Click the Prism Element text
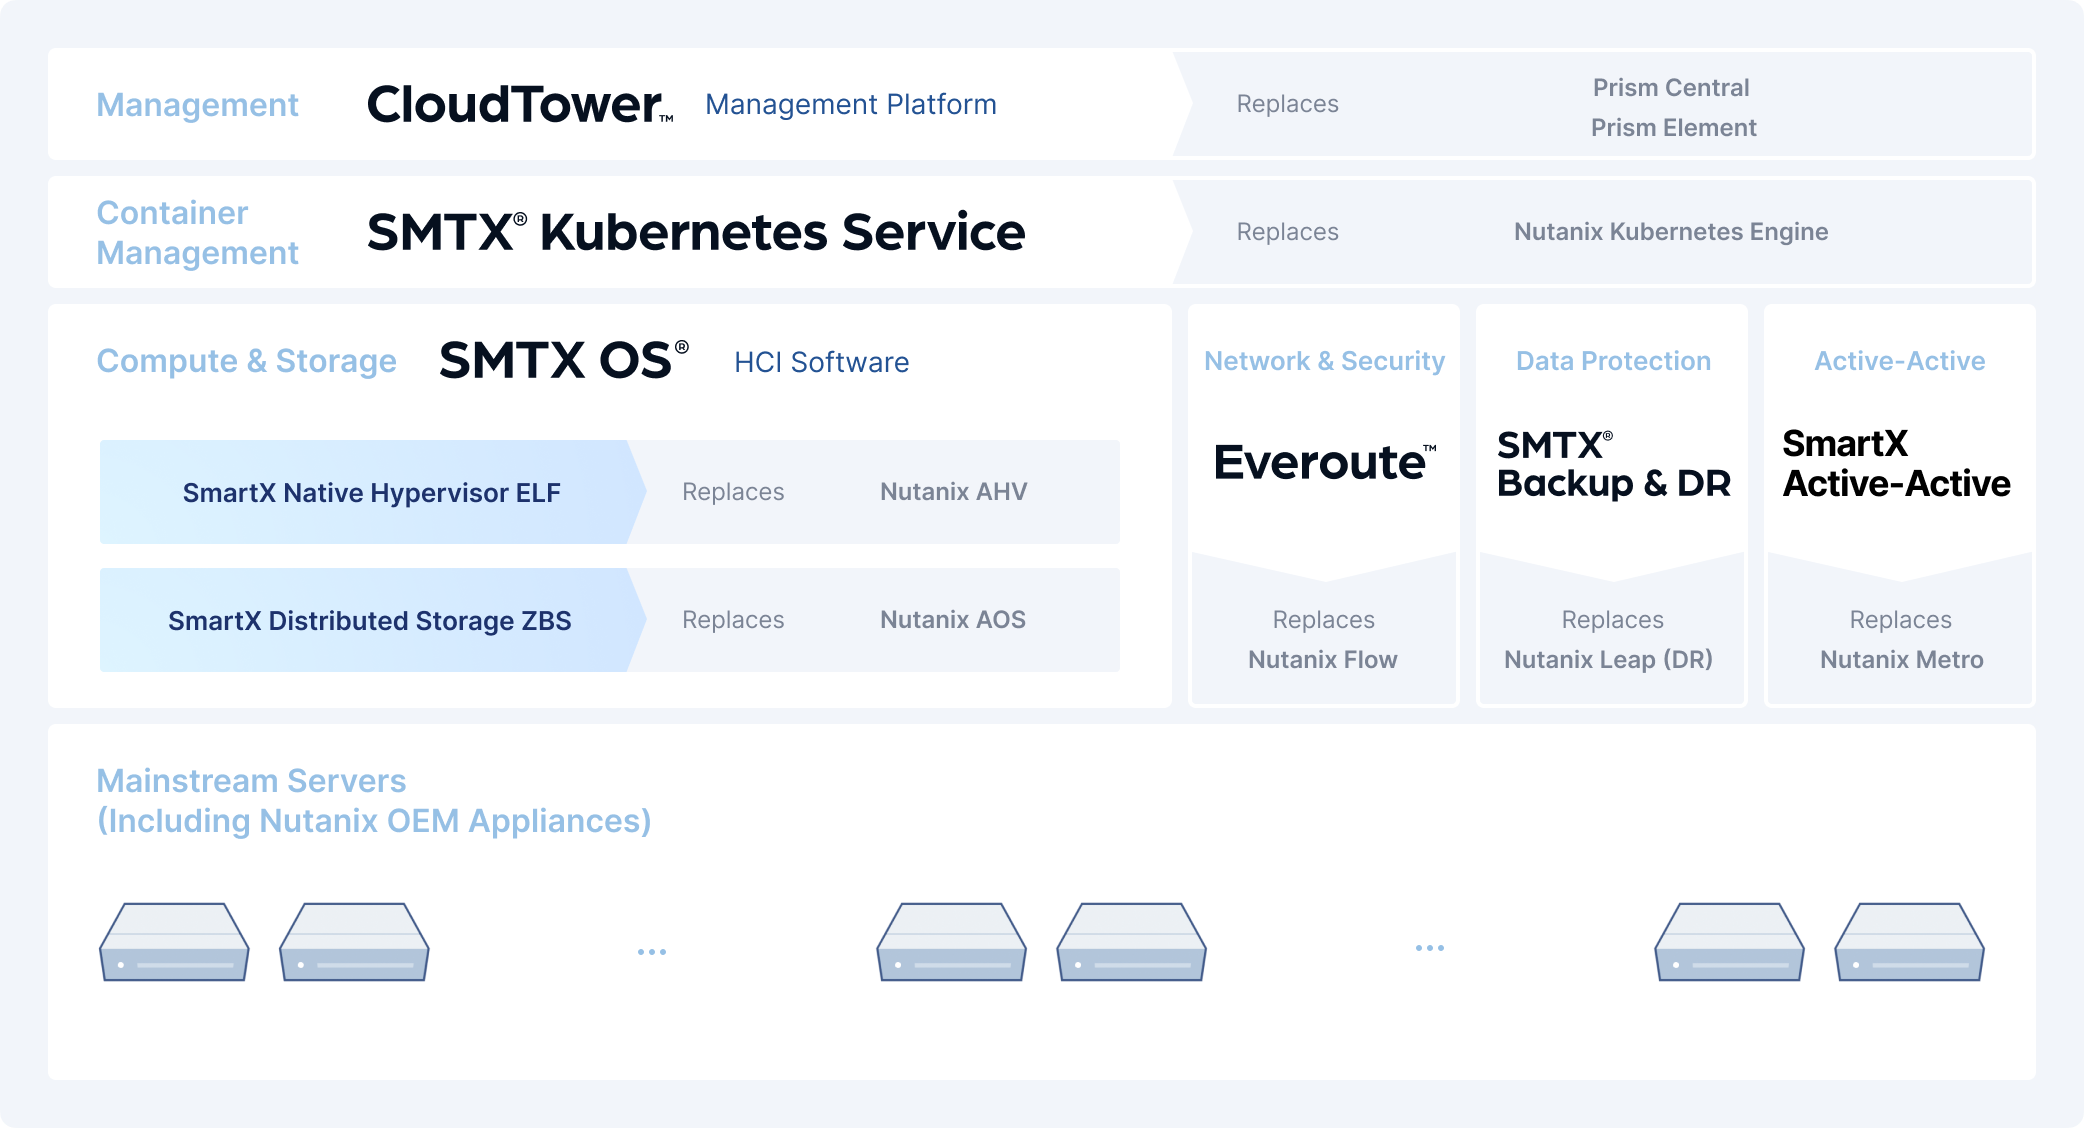The height and width of the screenshot is (1128, 2084). tap(1673, 128)
